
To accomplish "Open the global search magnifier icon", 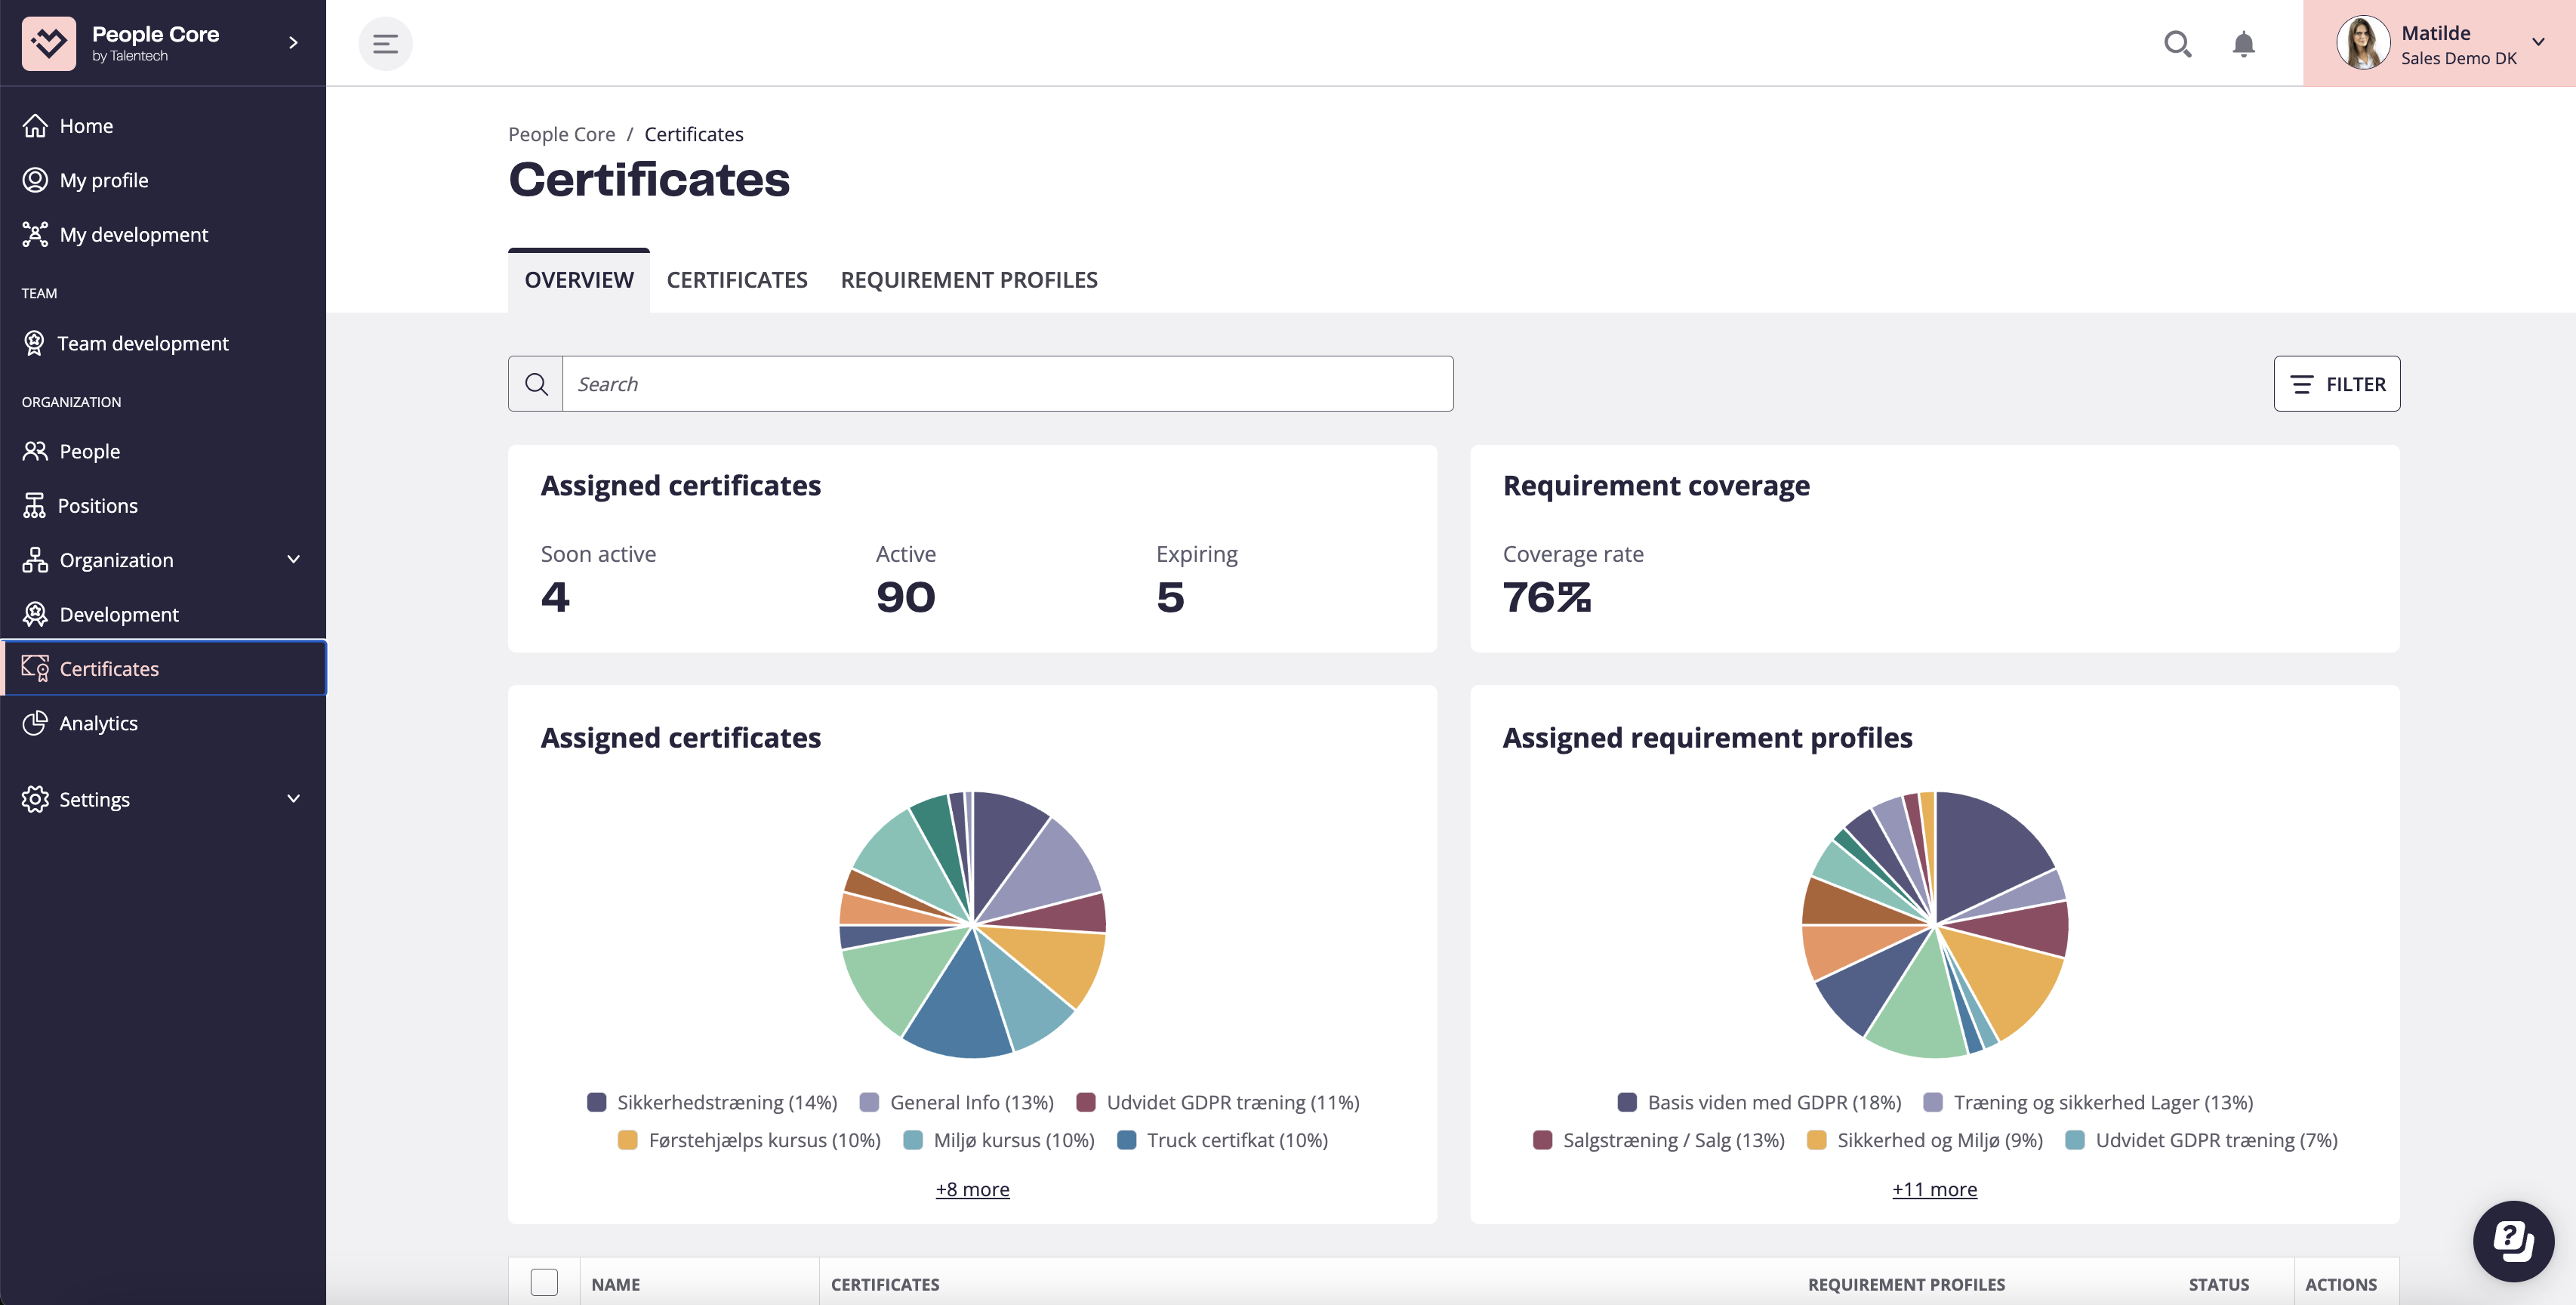I will point(2178,44).
